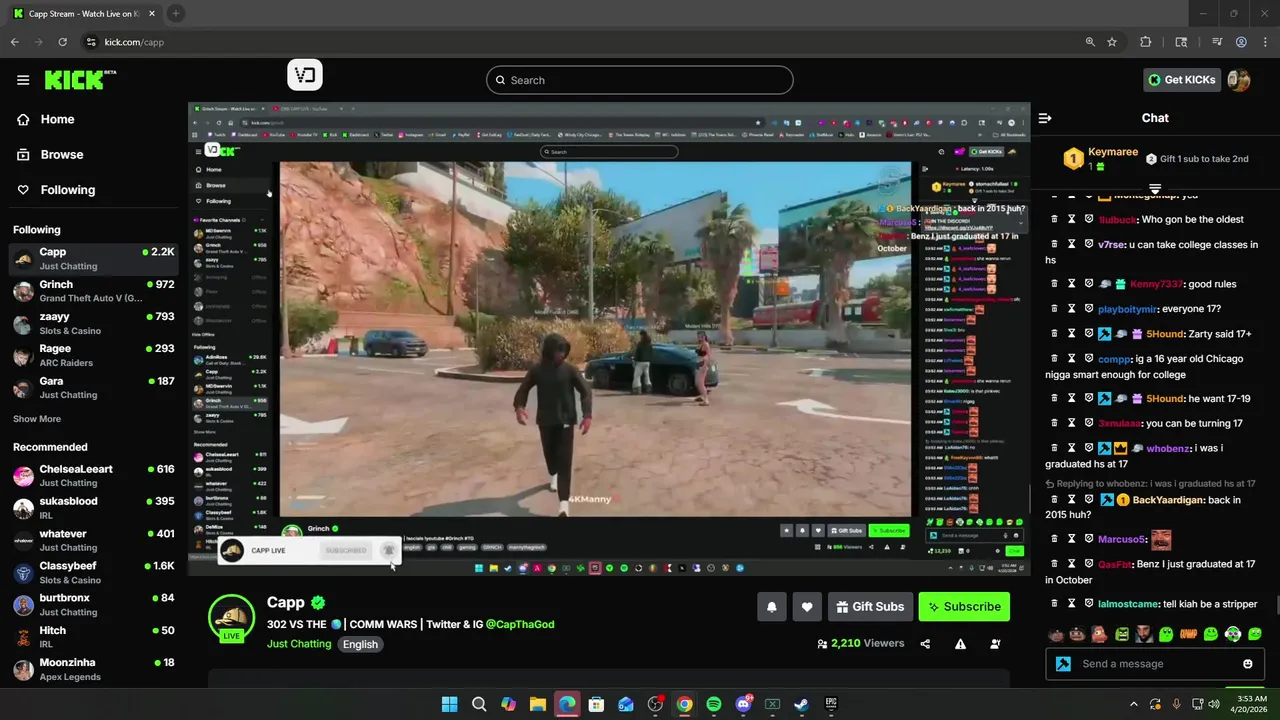The height and width of the screenshot is (720, 1280).
Task: Expand following list with Show More
Action: [x=37, y=419]
